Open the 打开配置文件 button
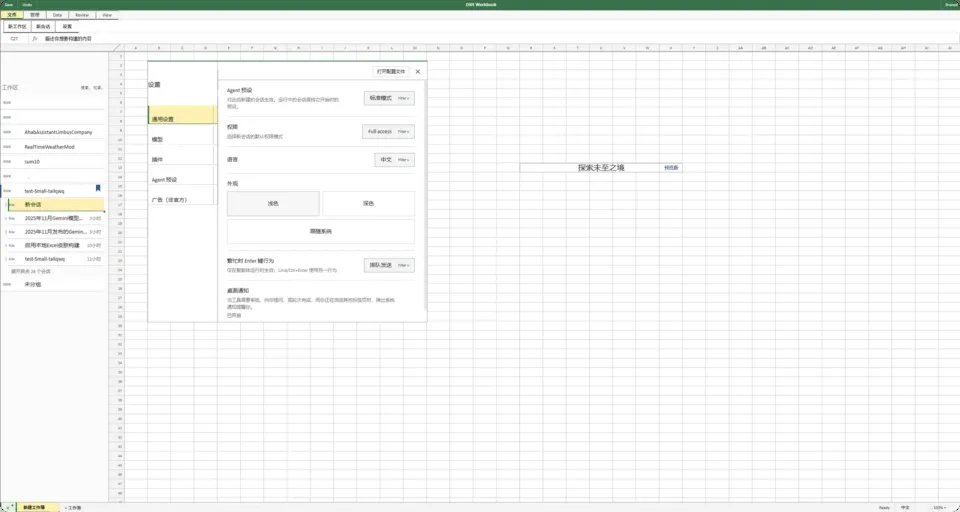 391,72
